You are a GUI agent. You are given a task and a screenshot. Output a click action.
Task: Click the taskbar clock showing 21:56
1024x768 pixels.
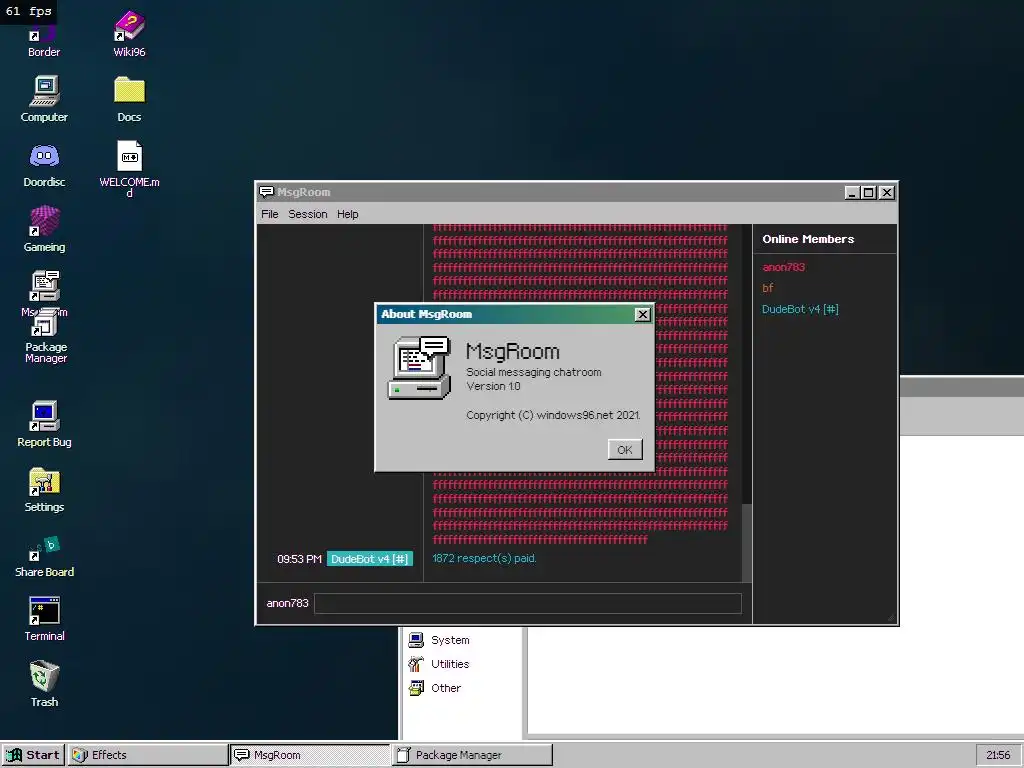pyautogui.click(x=999, y=755)
